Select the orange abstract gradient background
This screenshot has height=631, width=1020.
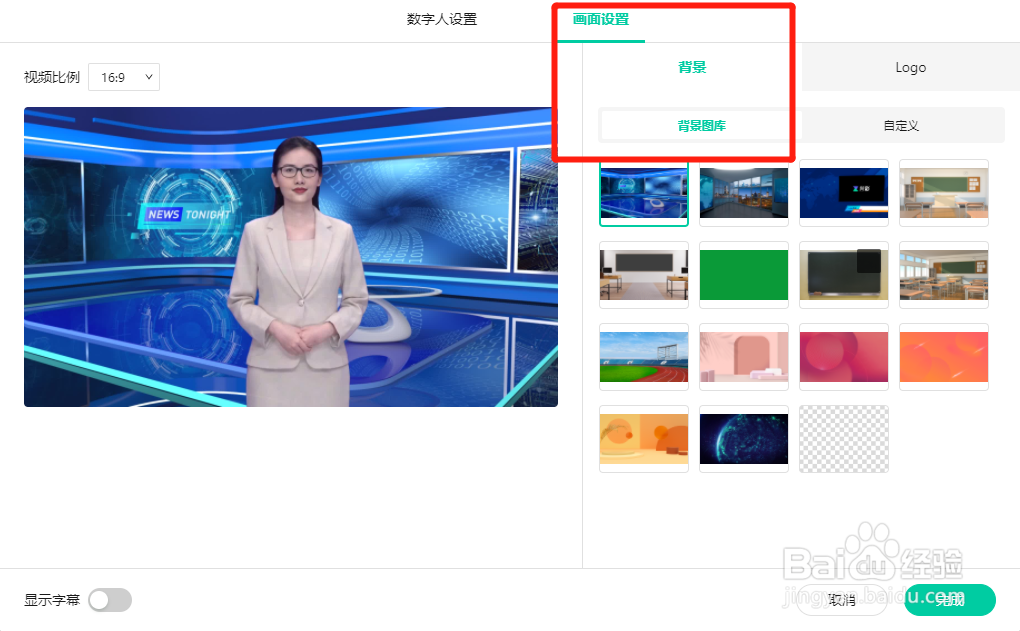(944, 357)
